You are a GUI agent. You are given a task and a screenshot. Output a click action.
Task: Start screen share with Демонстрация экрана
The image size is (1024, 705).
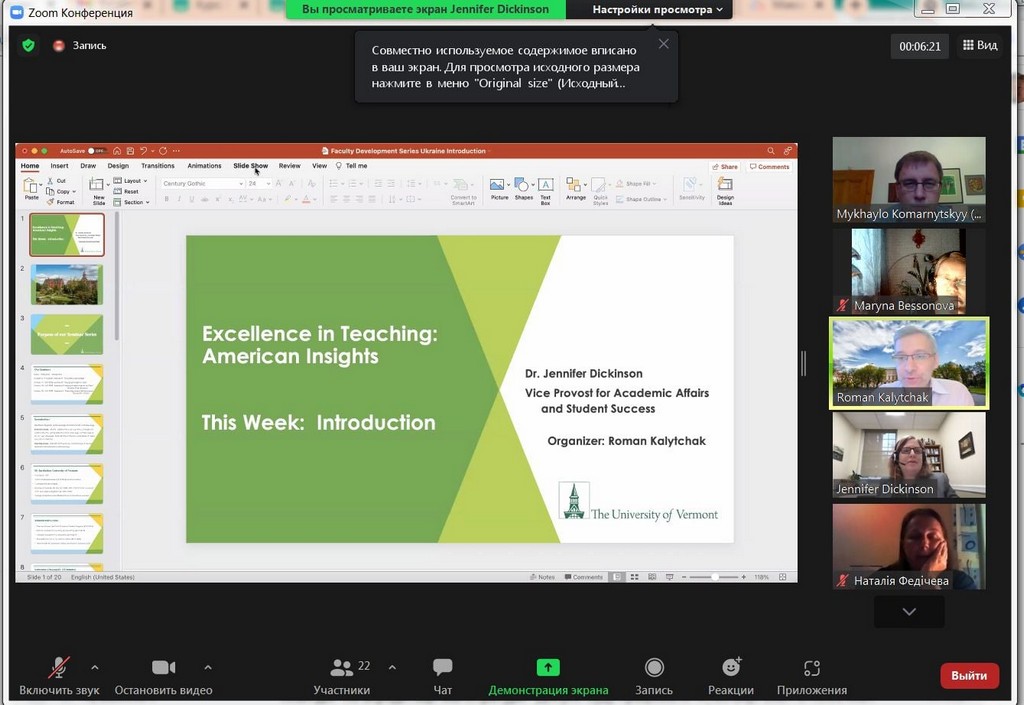(547, 675)
